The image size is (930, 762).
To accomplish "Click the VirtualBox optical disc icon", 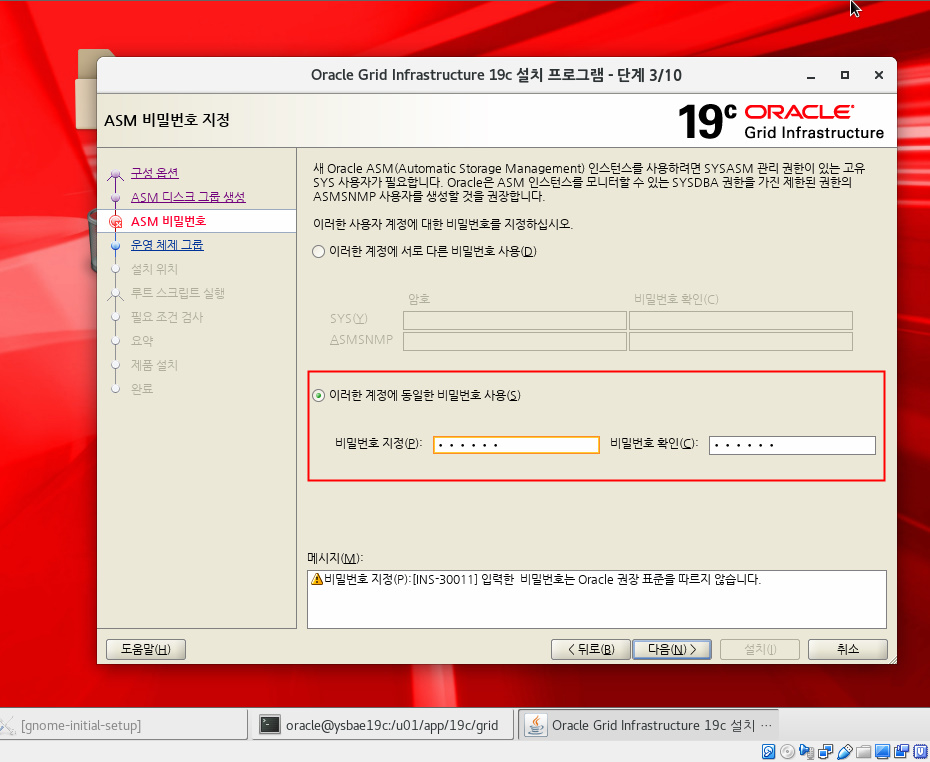I will (788, 751).
